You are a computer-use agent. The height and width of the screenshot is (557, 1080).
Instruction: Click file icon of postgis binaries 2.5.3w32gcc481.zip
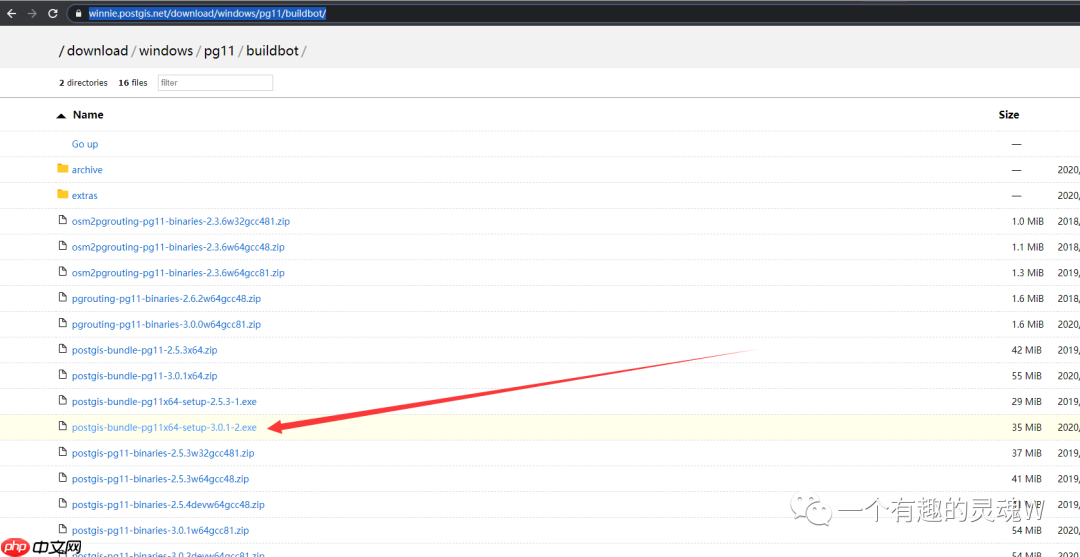(63, 452)
